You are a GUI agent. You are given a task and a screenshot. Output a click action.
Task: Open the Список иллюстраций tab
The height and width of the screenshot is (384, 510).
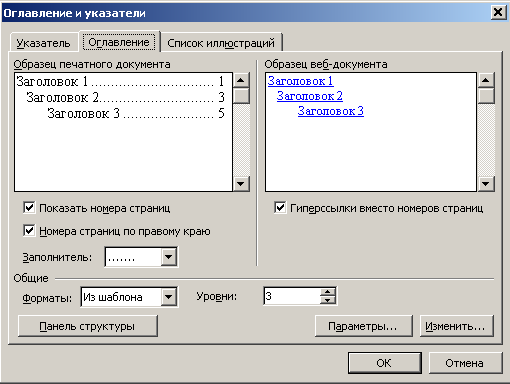coord(221,43)
